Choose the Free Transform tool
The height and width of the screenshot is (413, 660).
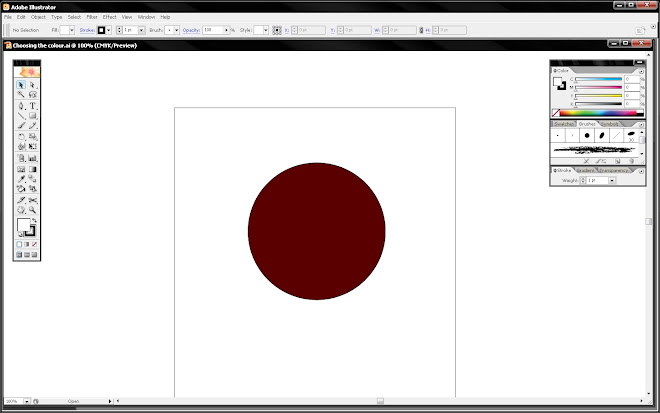coord(32,147)
